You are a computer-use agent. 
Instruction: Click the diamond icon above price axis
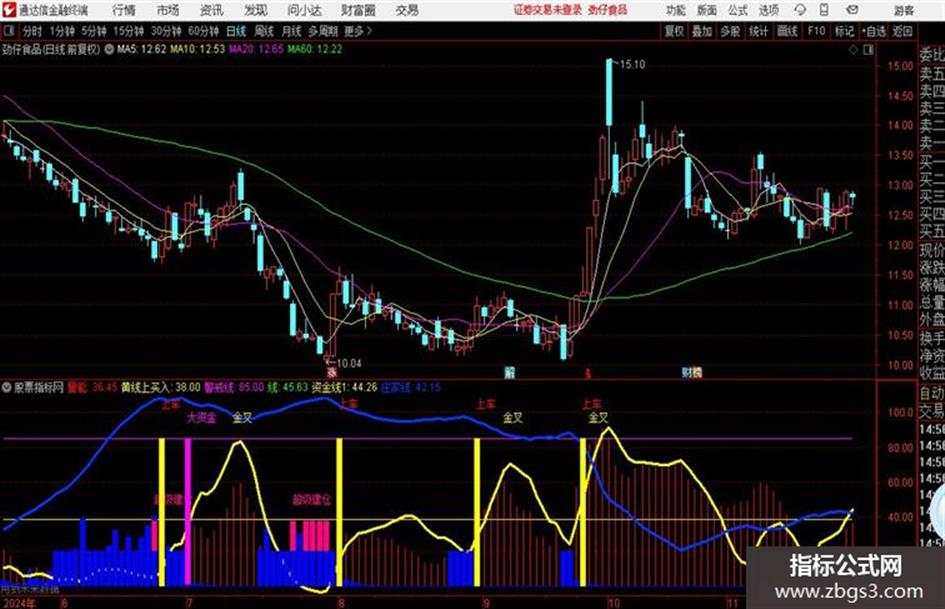click(x=853, y=50)
